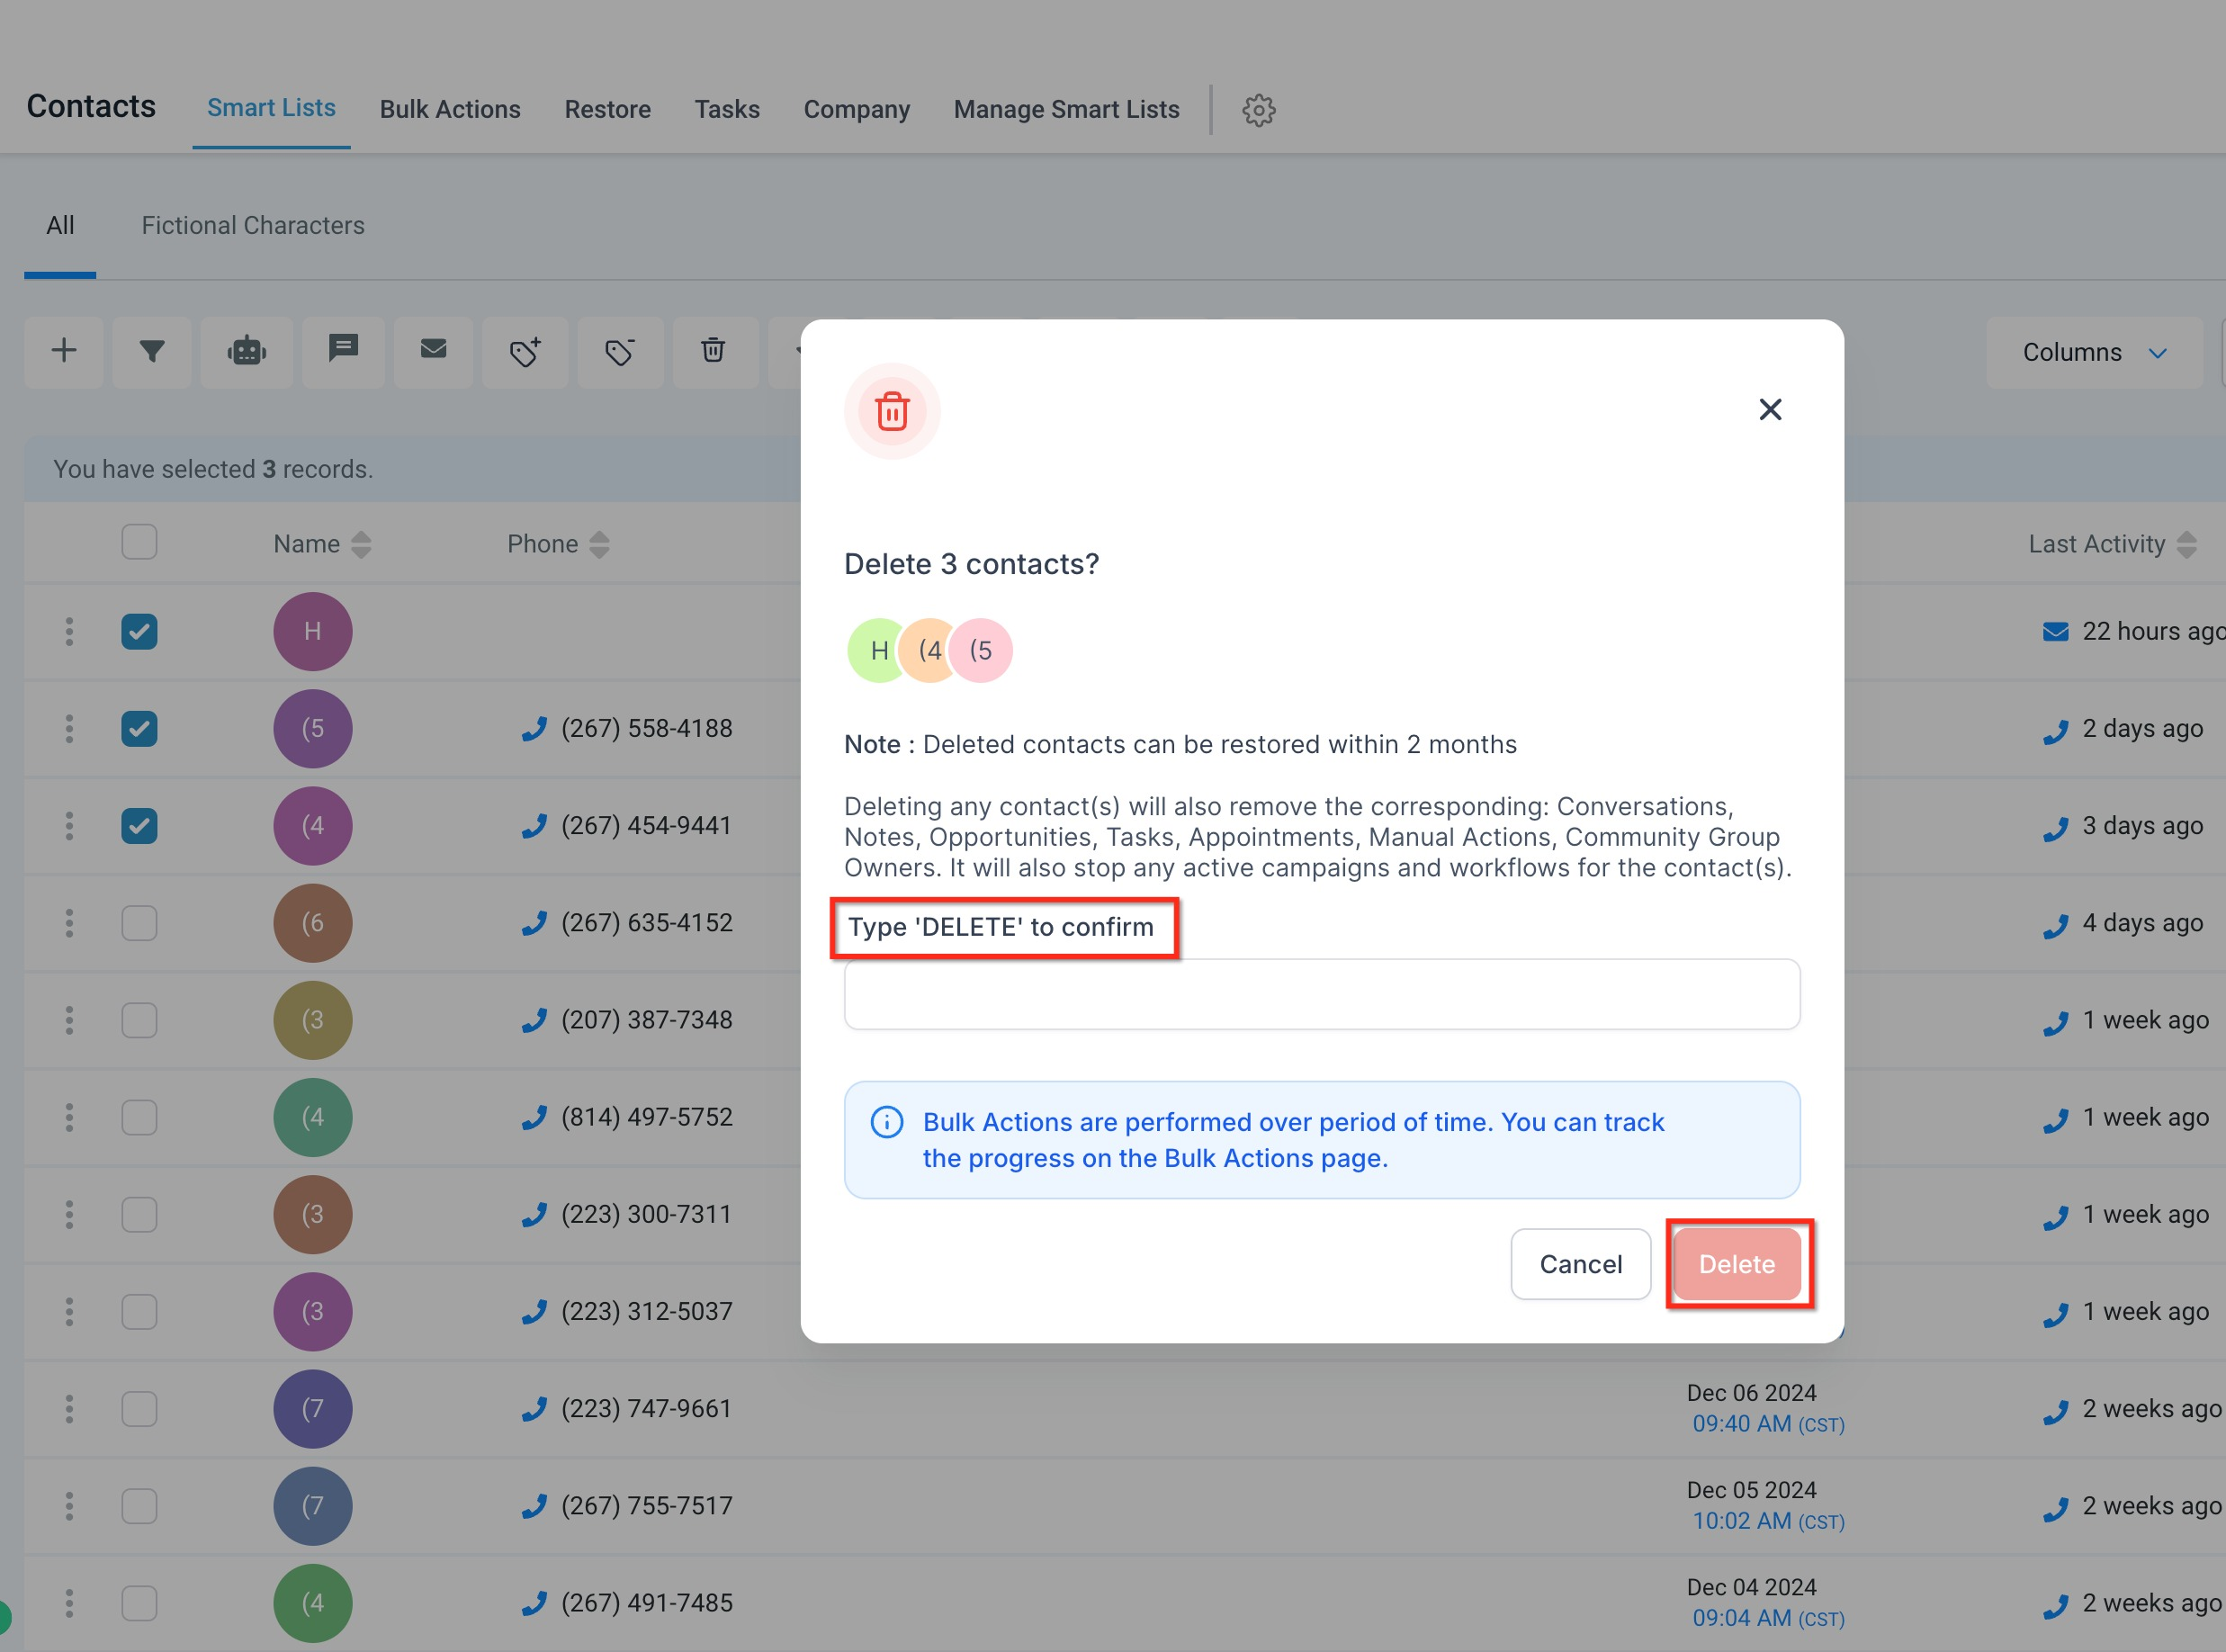Click the DELETE confirmation text field
This screenshot has width=2226, height=1652.
coord(1322,994)
